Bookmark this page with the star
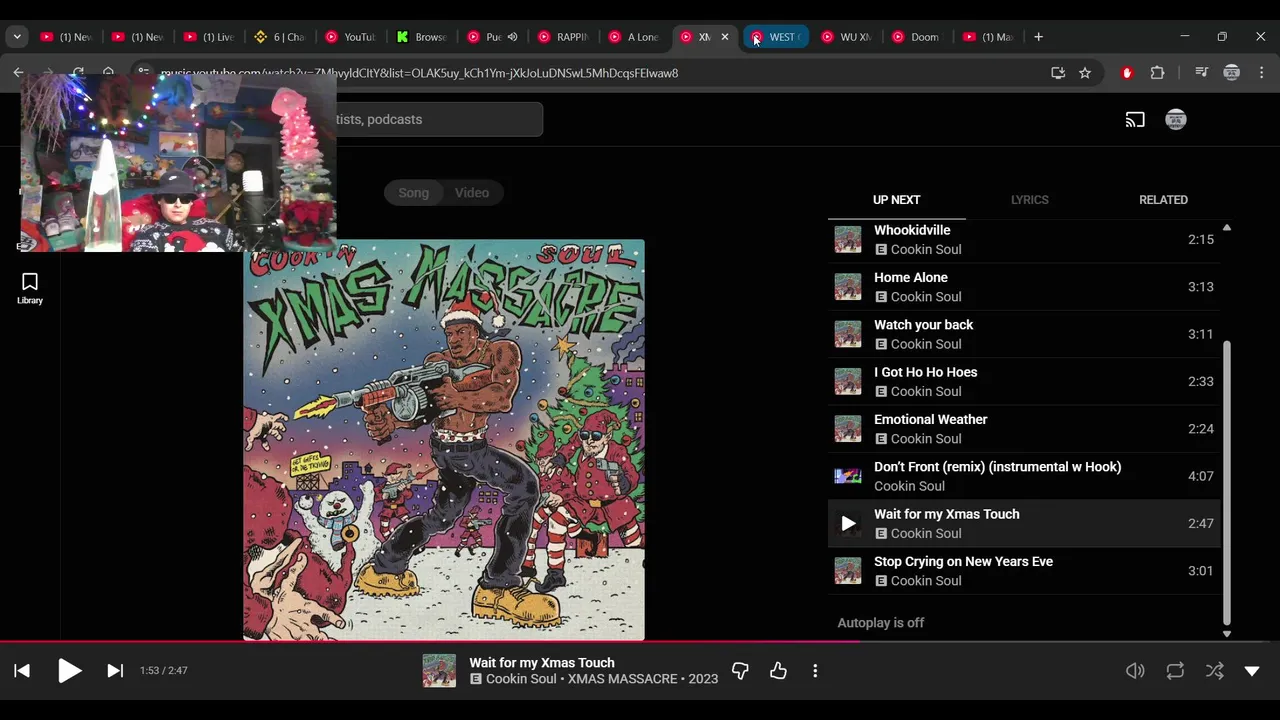 coord(1085,73)
